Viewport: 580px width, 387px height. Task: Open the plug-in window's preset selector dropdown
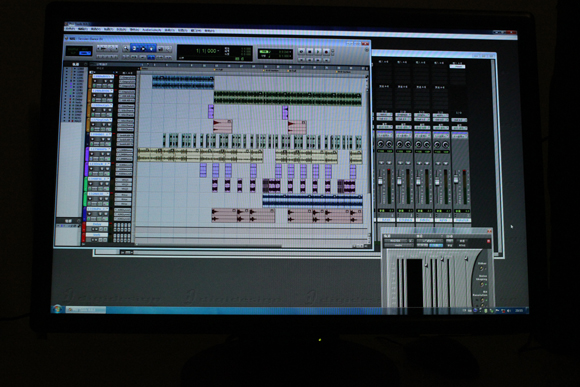430,241
